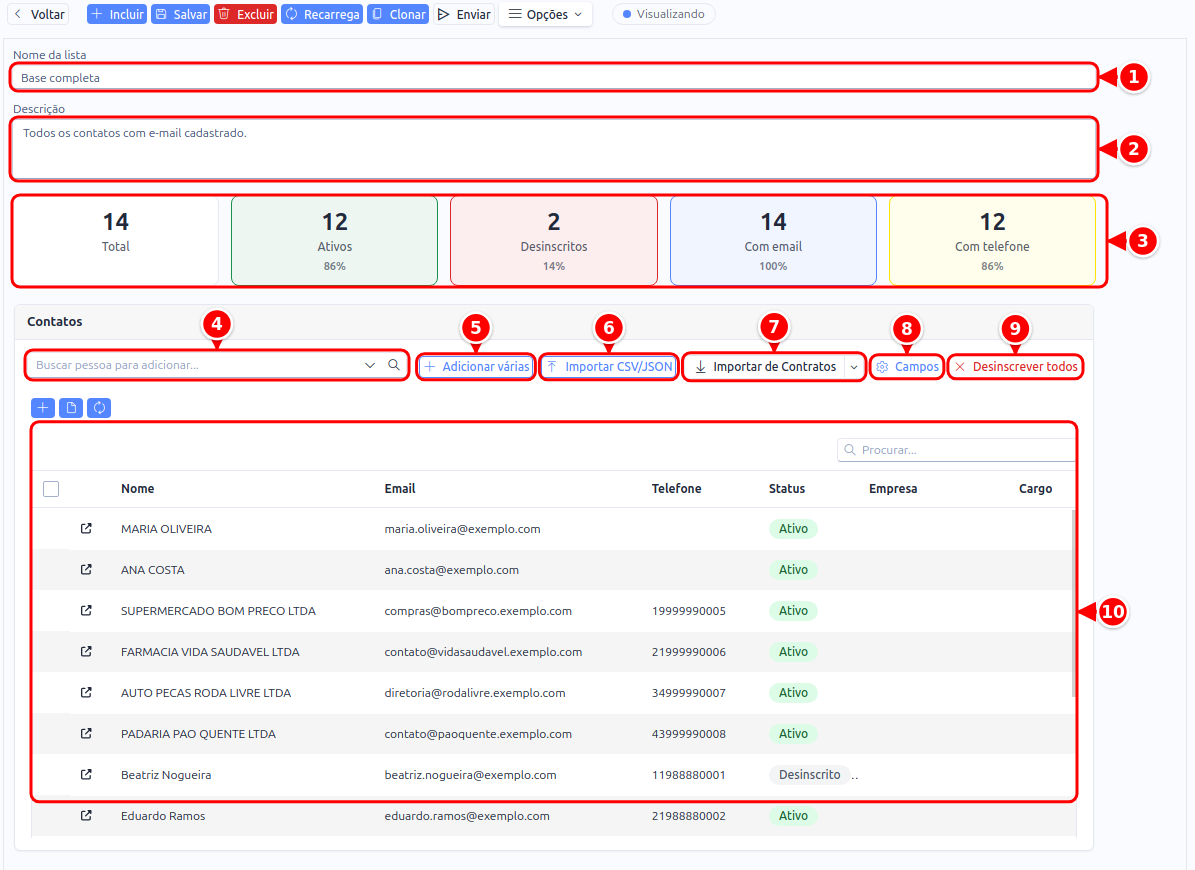Sort by the Status column header
This screenshot has width=1195, height=870.
click(x=787, y=489)
